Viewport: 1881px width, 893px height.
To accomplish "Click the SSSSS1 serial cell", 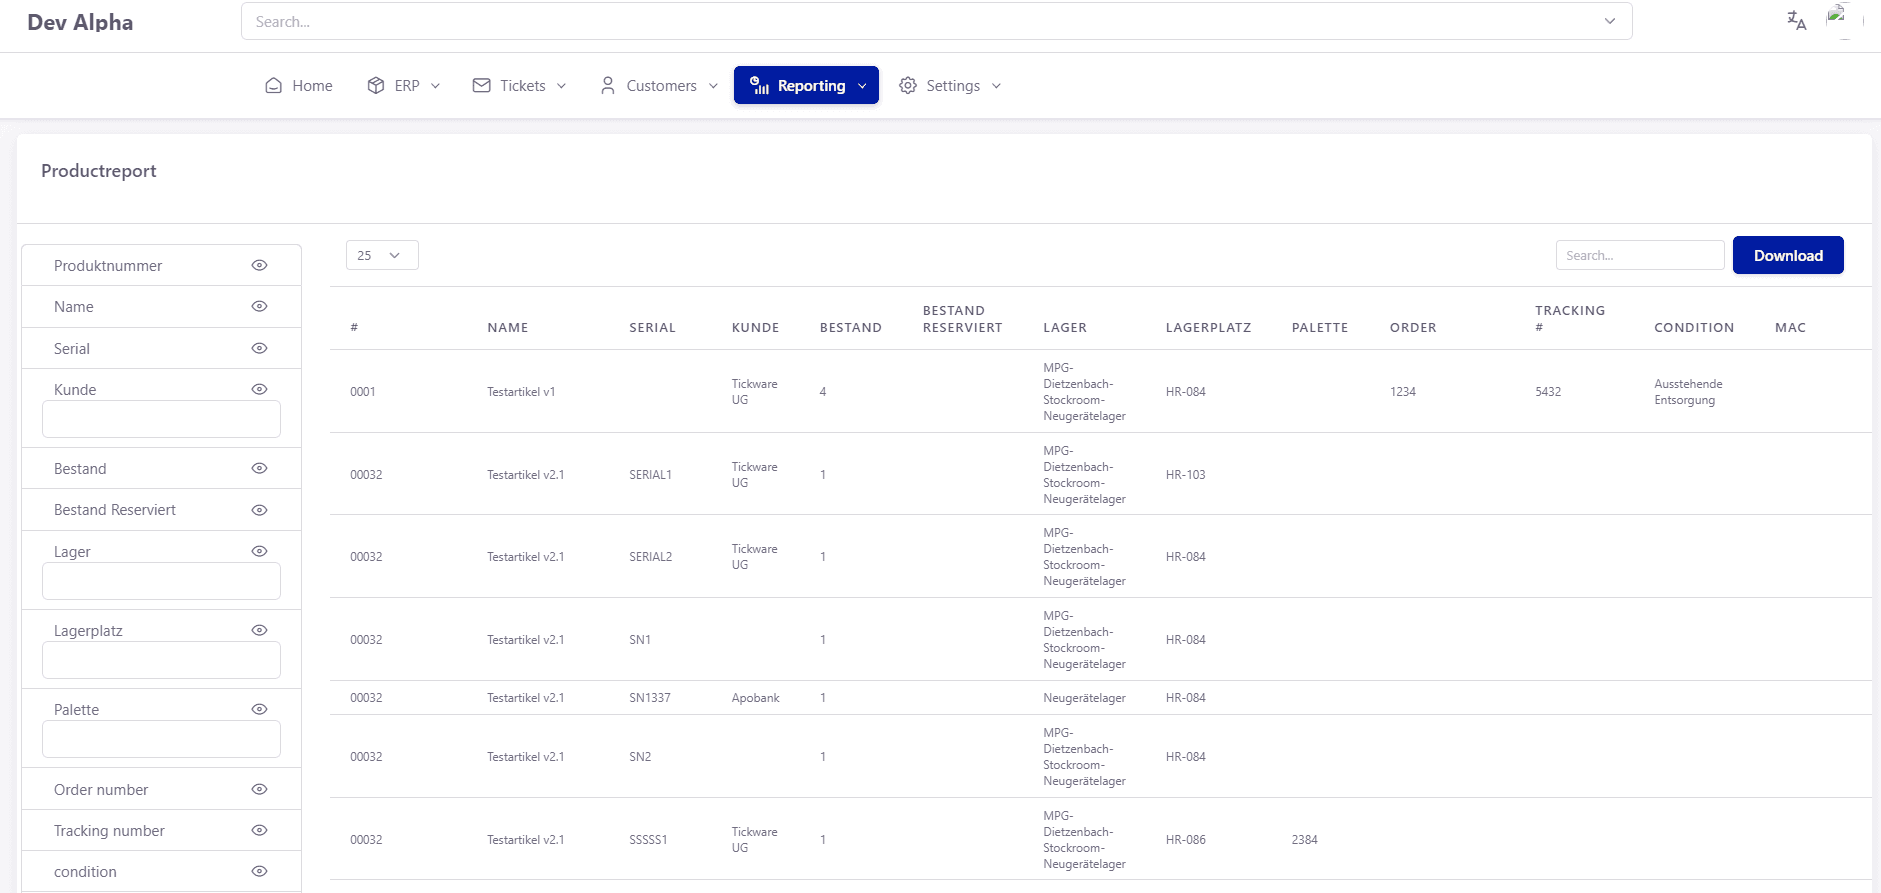I will [648, 839].
